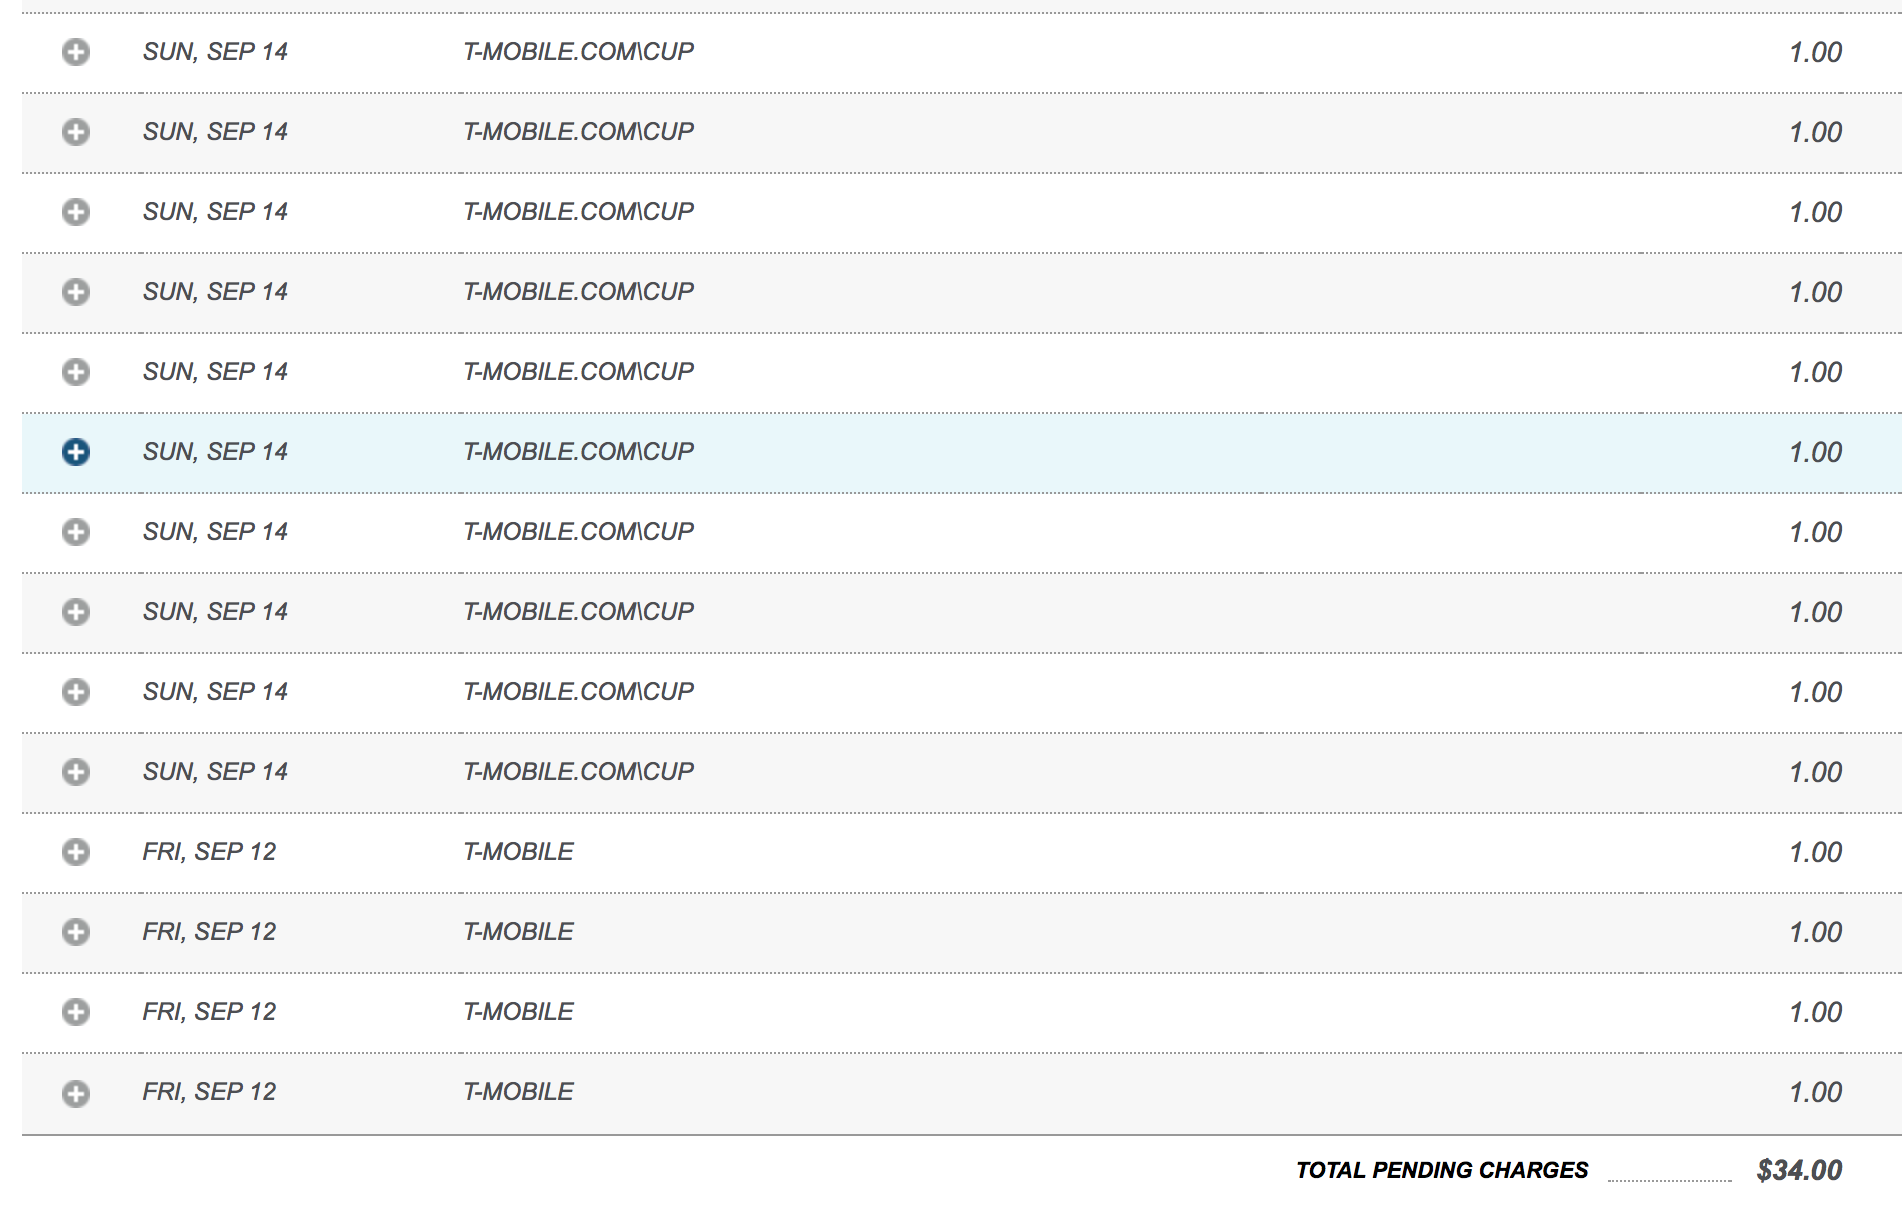Expand the third Fri, Sep 12 T-MOBILE row
1904x1210 pixels.
(76, 1012)
